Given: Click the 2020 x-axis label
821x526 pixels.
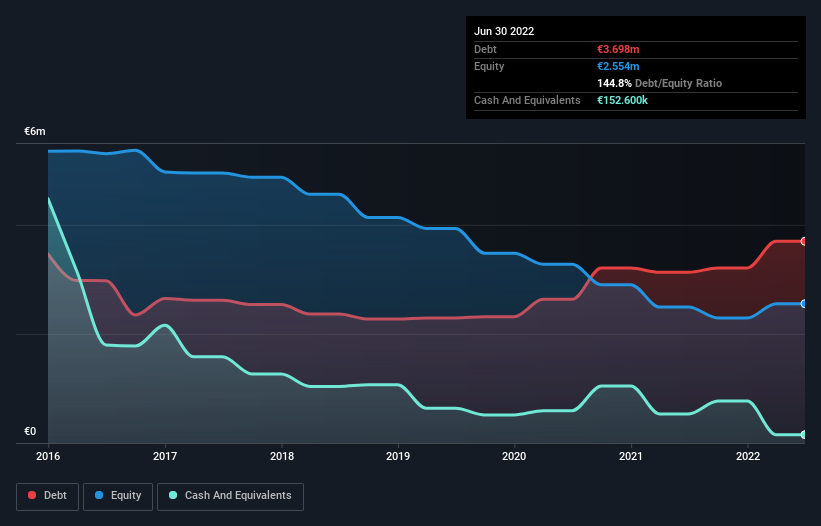Looking at the screenshot, I should pyautogui.click(x=514, y=456).
